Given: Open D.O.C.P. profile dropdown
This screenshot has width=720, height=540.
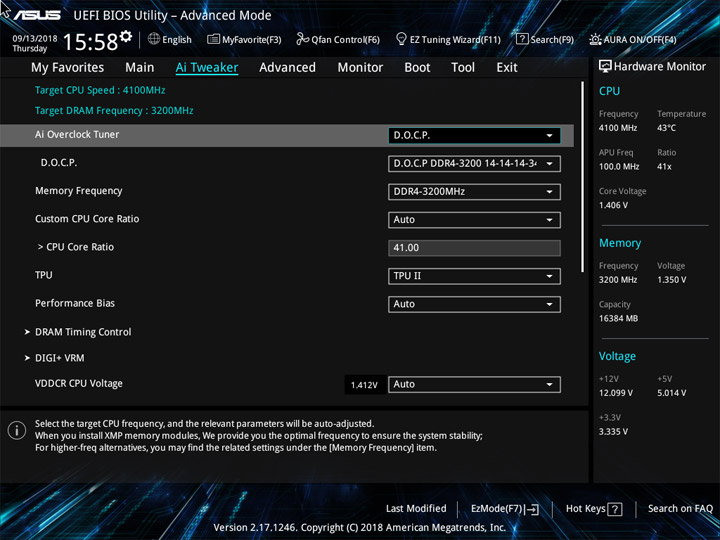Looking at the screenshot, I should point(474,164).
